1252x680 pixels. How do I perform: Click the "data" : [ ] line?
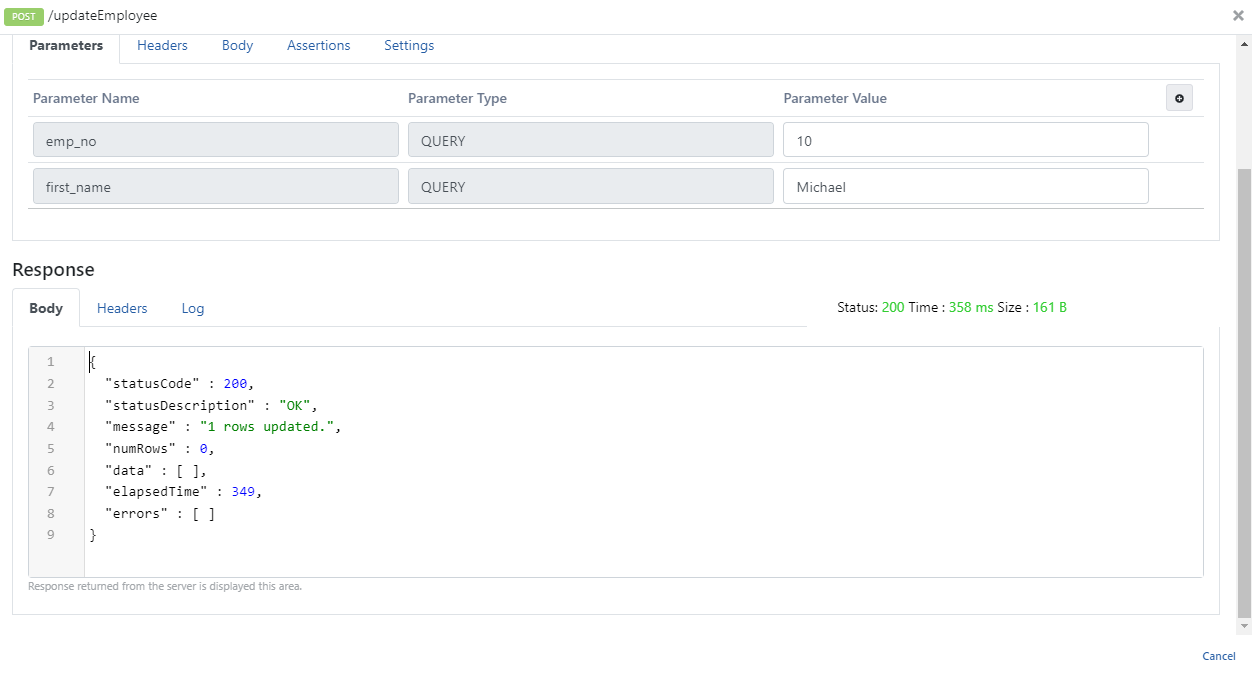(x=156, y=470)
